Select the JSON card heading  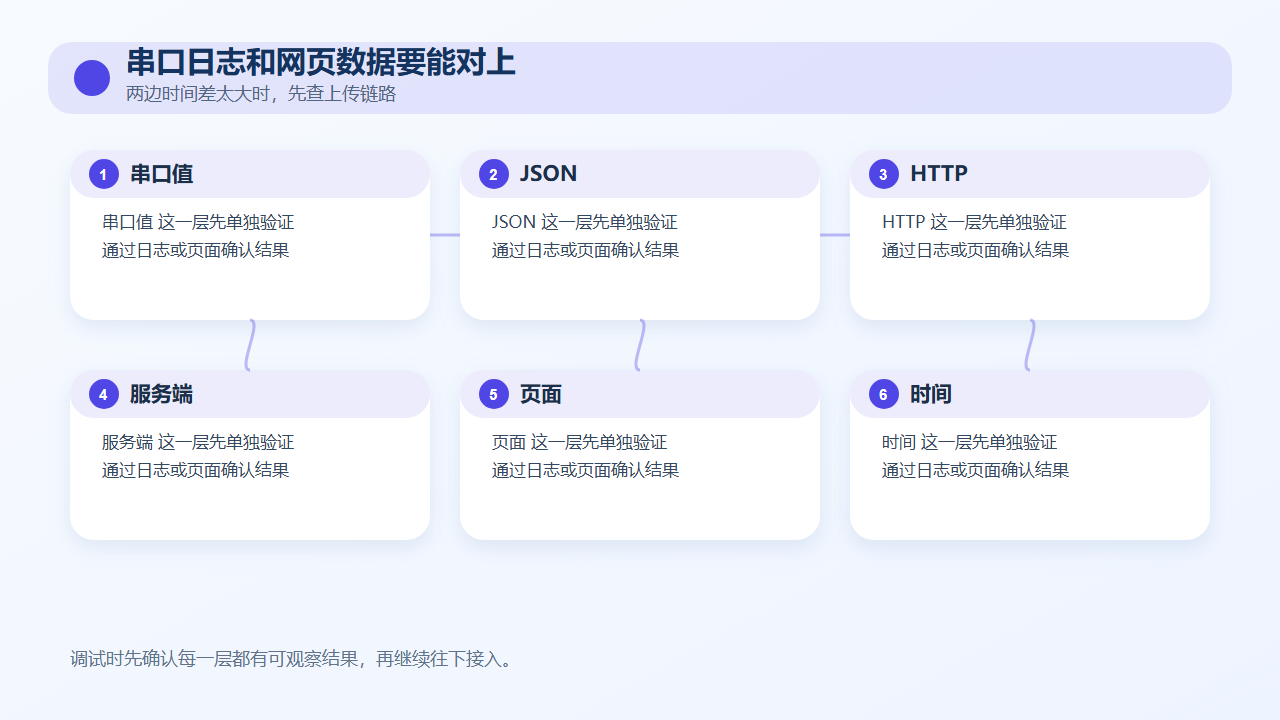coord(548,174)
